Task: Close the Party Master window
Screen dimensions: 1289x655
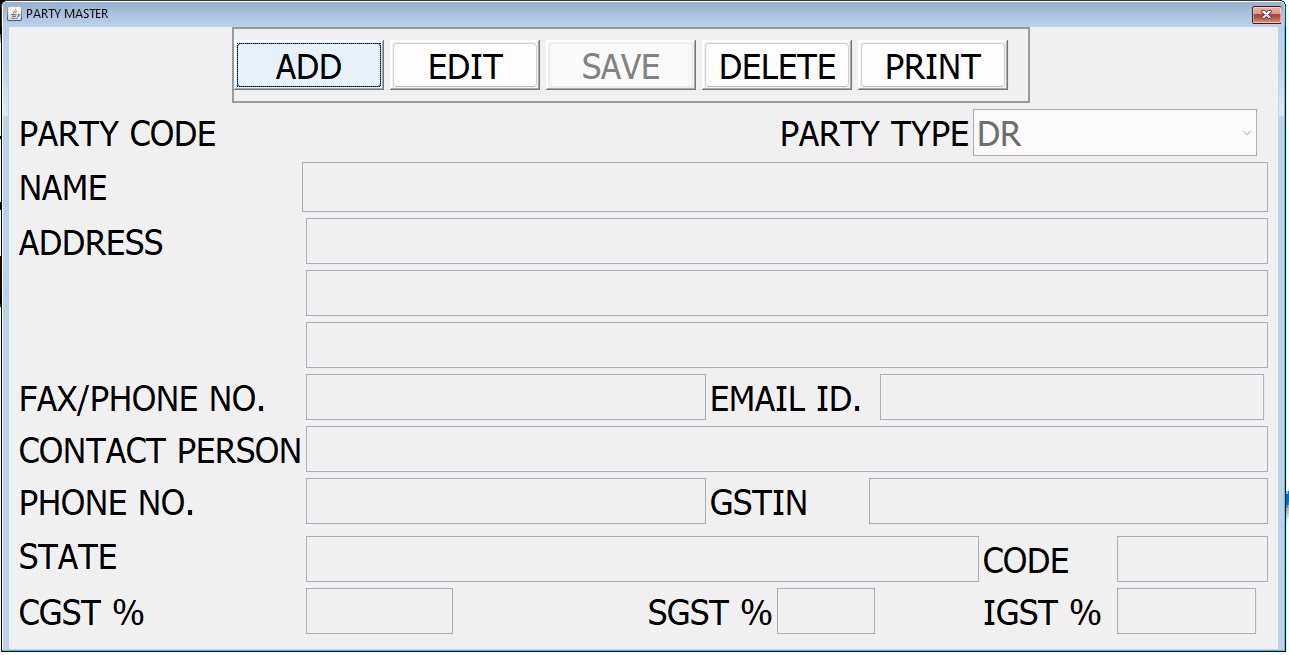Action: tap(1266, 14)
